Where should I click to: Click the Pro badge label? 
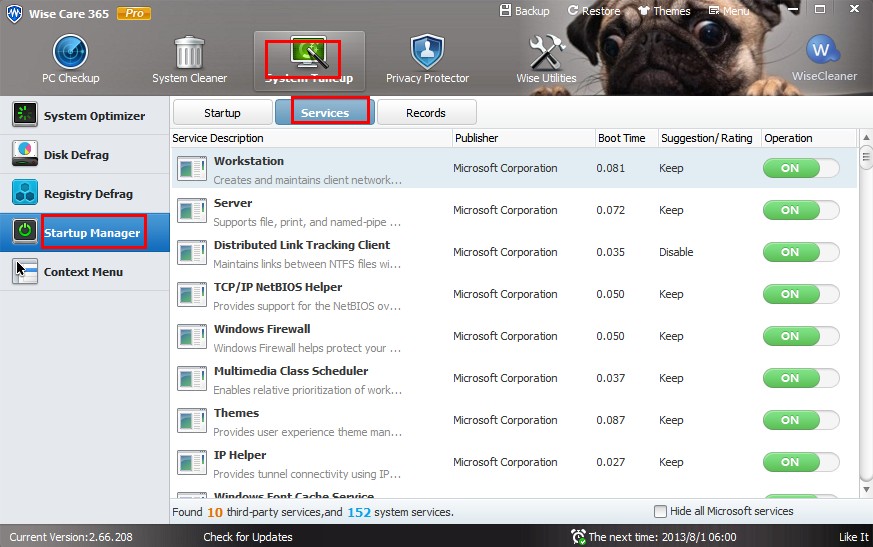coord(134,13)
